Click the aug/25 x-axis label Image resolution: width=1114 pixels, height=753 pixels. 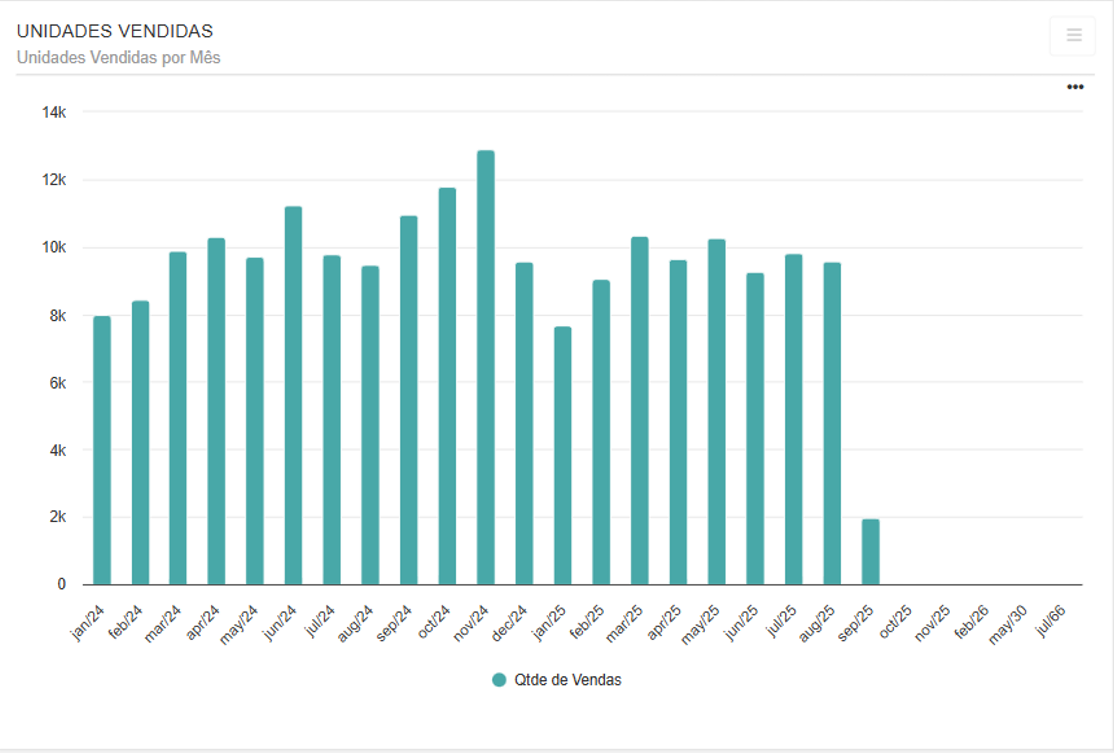coord(816,623)
